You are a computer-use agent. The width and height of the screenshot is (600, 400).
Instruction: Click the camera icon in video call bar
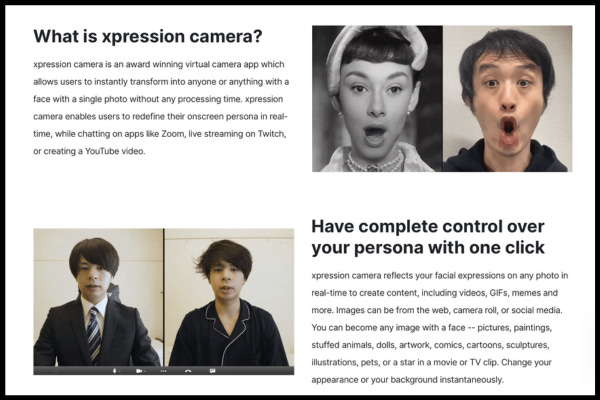click(139, 371)
